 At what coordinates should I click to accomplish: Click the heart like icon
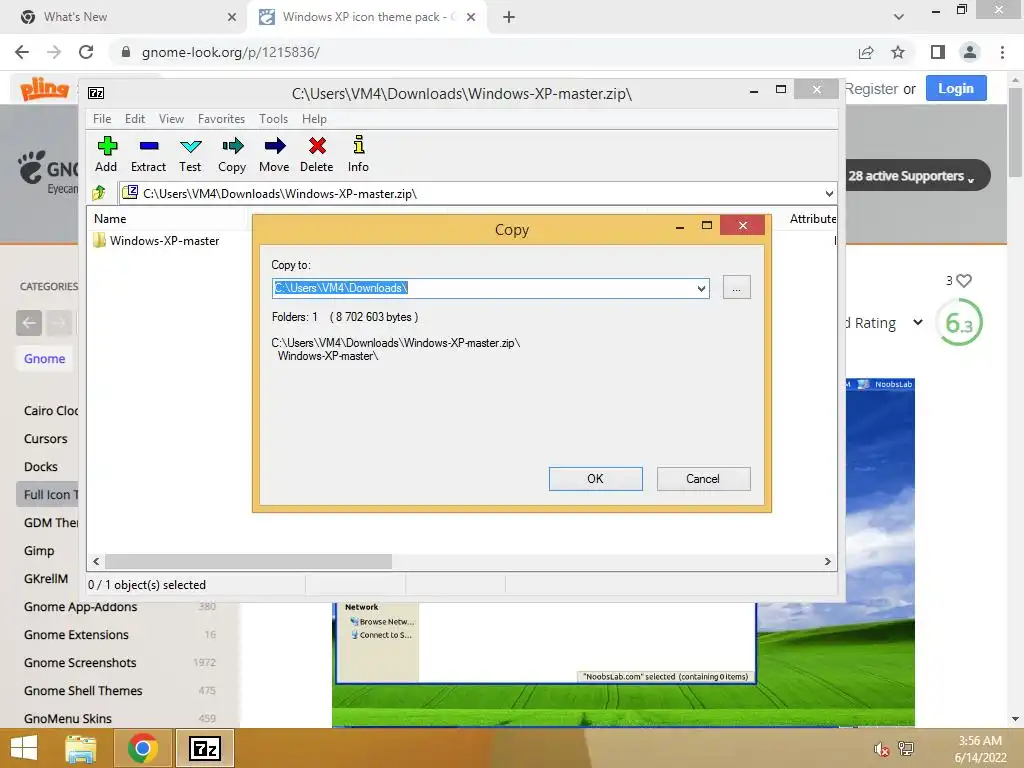963,280
